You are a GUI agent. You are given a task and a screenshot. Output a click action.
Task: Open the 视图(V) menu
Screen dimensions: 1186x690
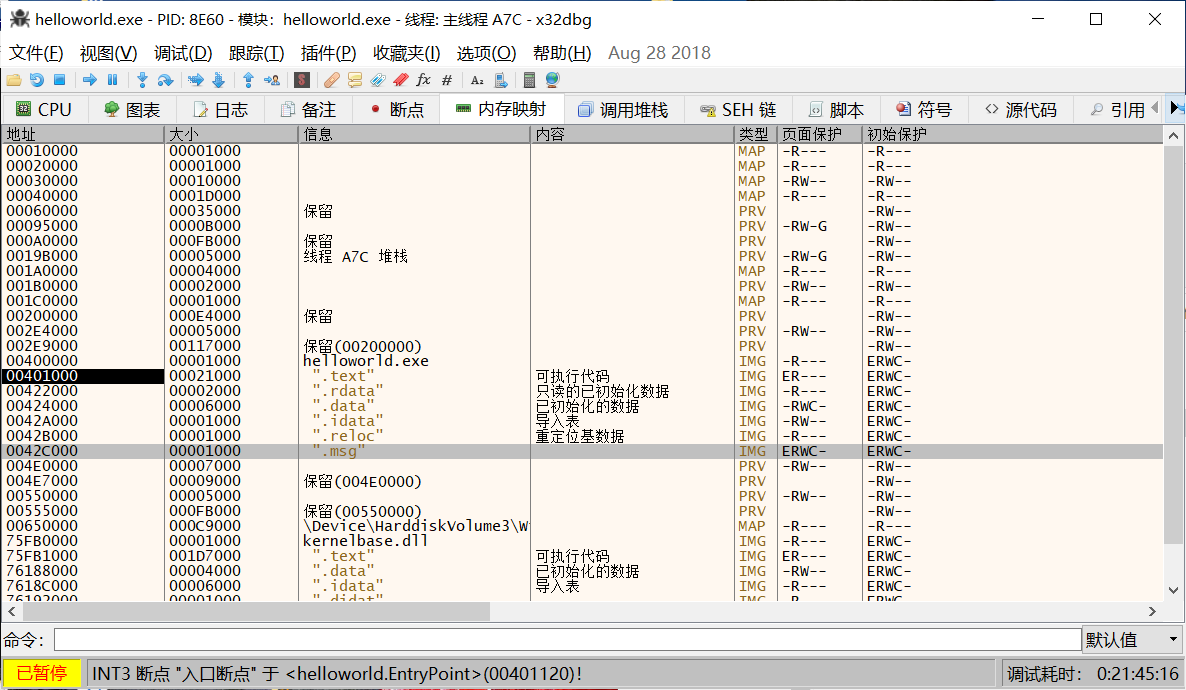(x=108, y=53)
